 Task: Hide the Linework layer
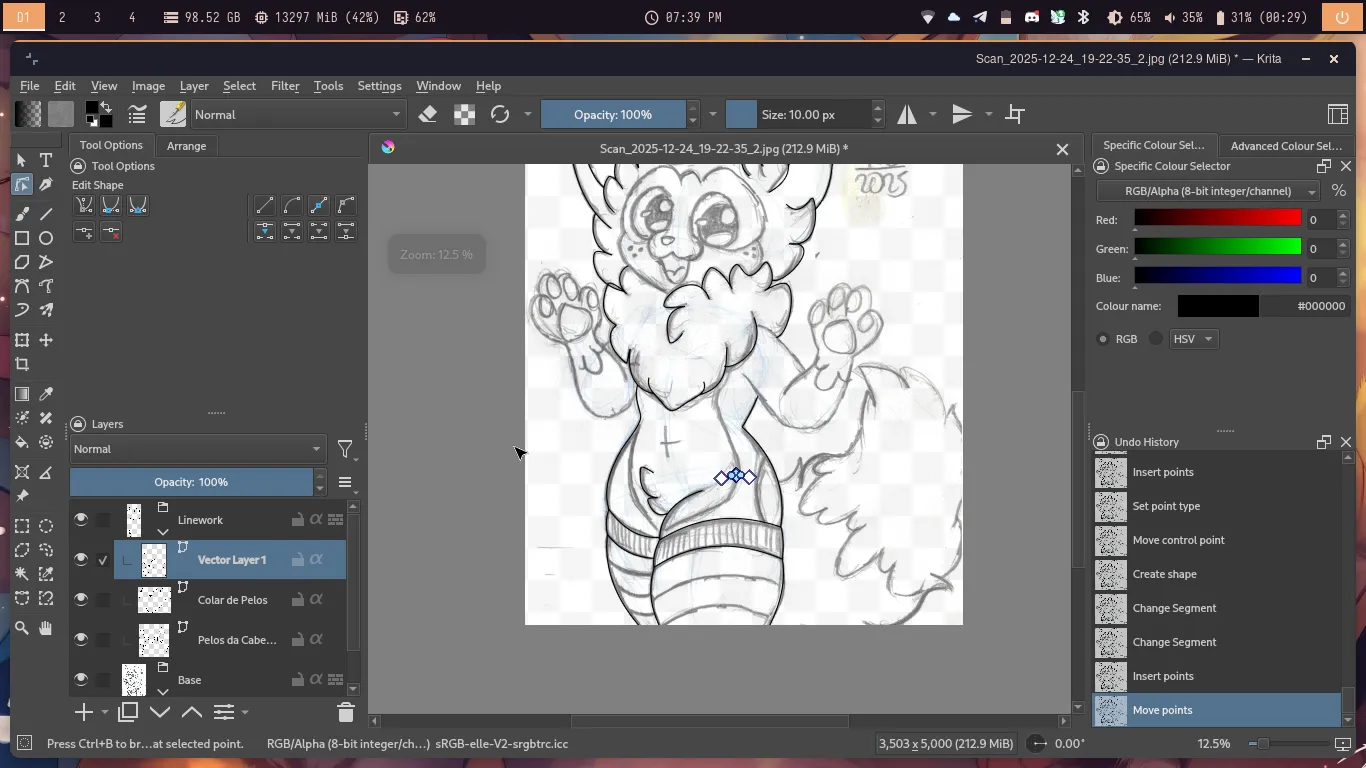[x=81, y=519]
